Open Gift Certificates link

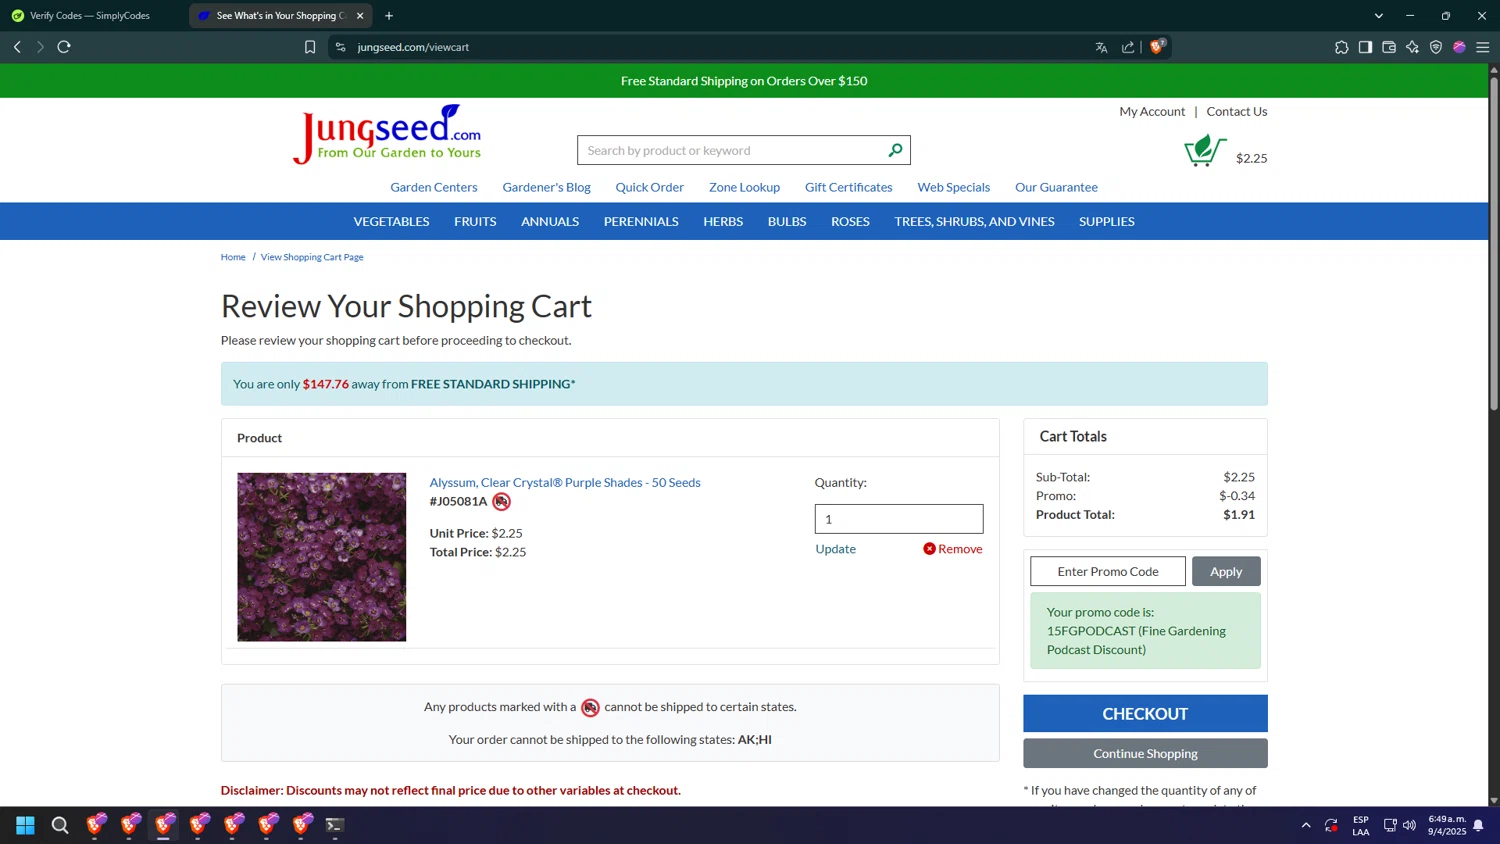[849, 187]
